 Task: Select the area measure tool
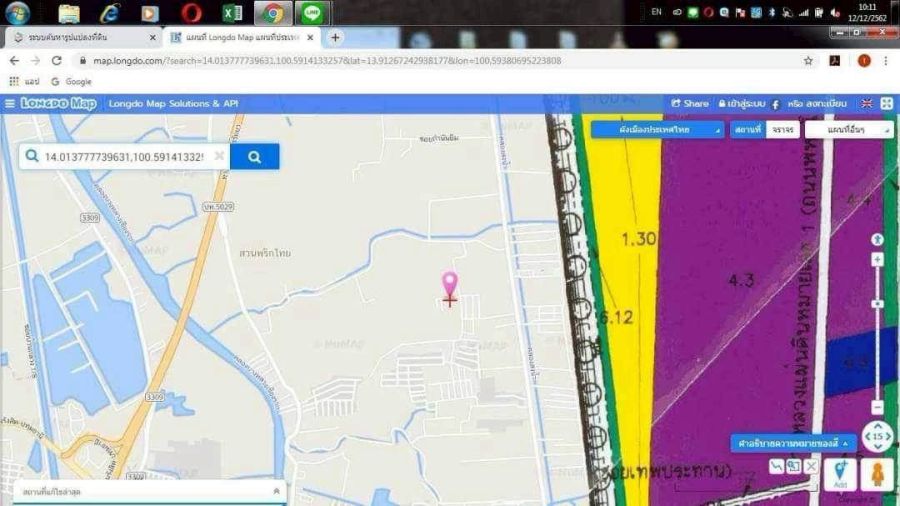(793, 466)
